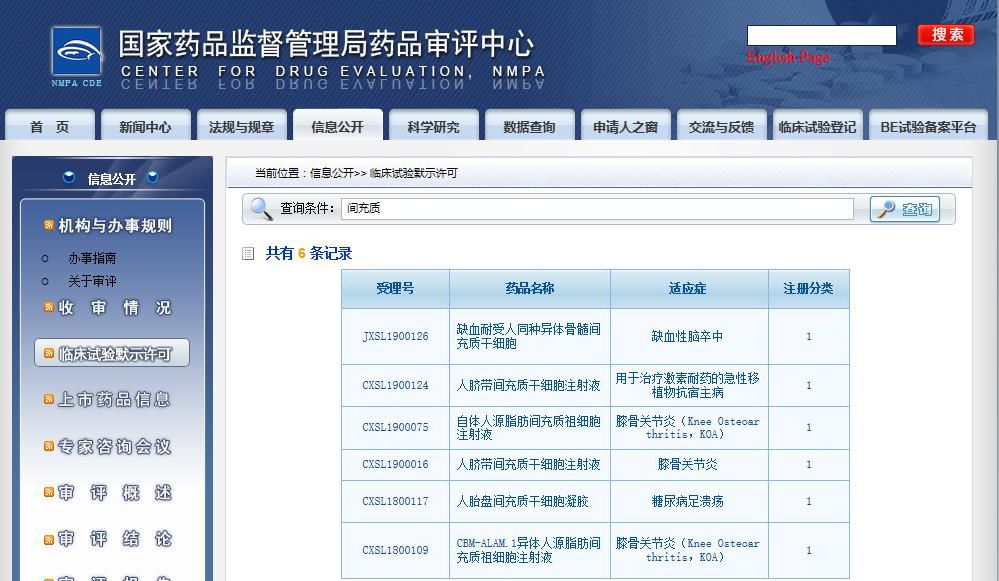The width and height of the screenshot is (999, 581).
Task: Click the magnifier icon beside 查询条件
Action: [x=261, y=208]
